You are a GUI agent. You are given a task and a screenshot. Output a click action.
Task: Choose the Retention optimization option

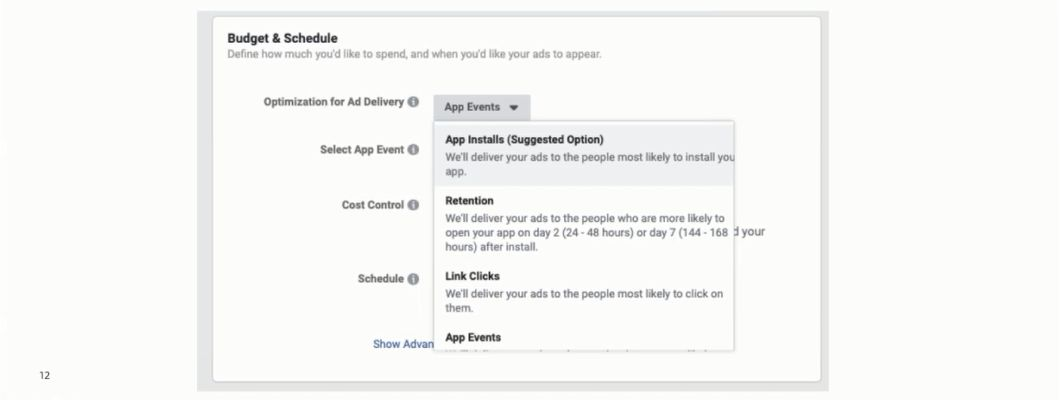(584, 224)
